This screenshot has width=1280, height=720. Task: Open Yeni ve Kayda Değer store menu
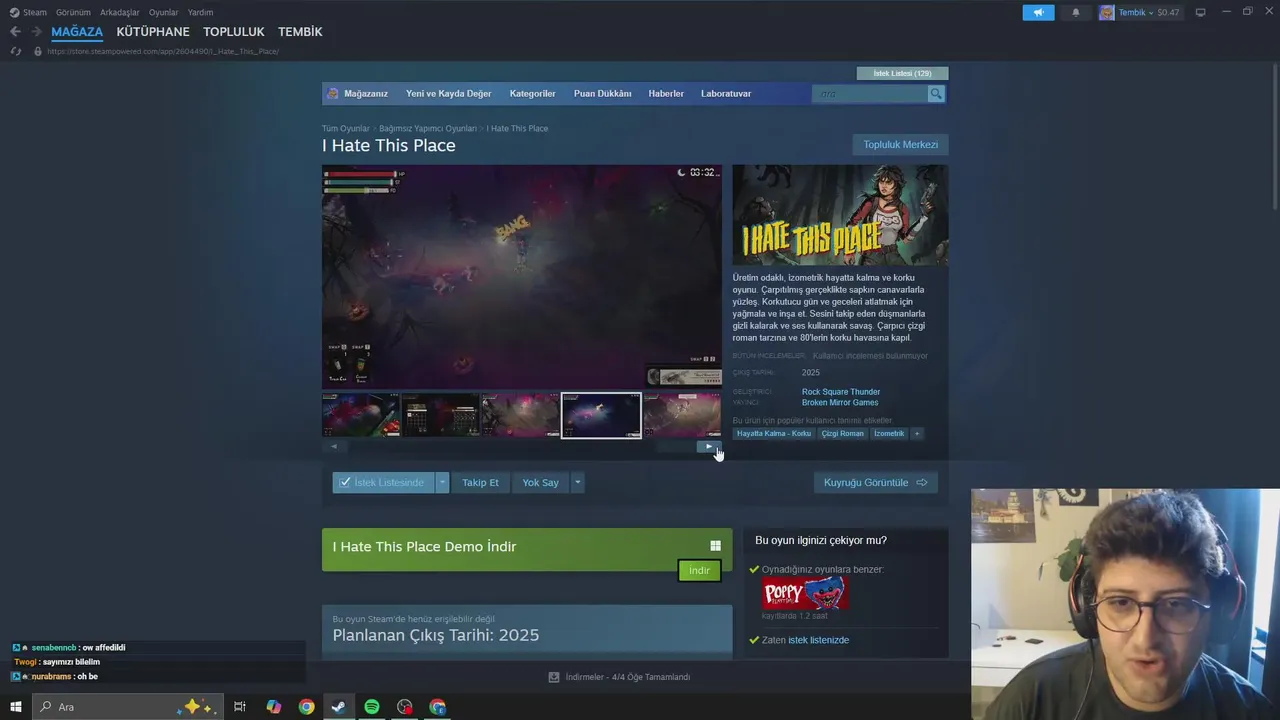point(448,93)
